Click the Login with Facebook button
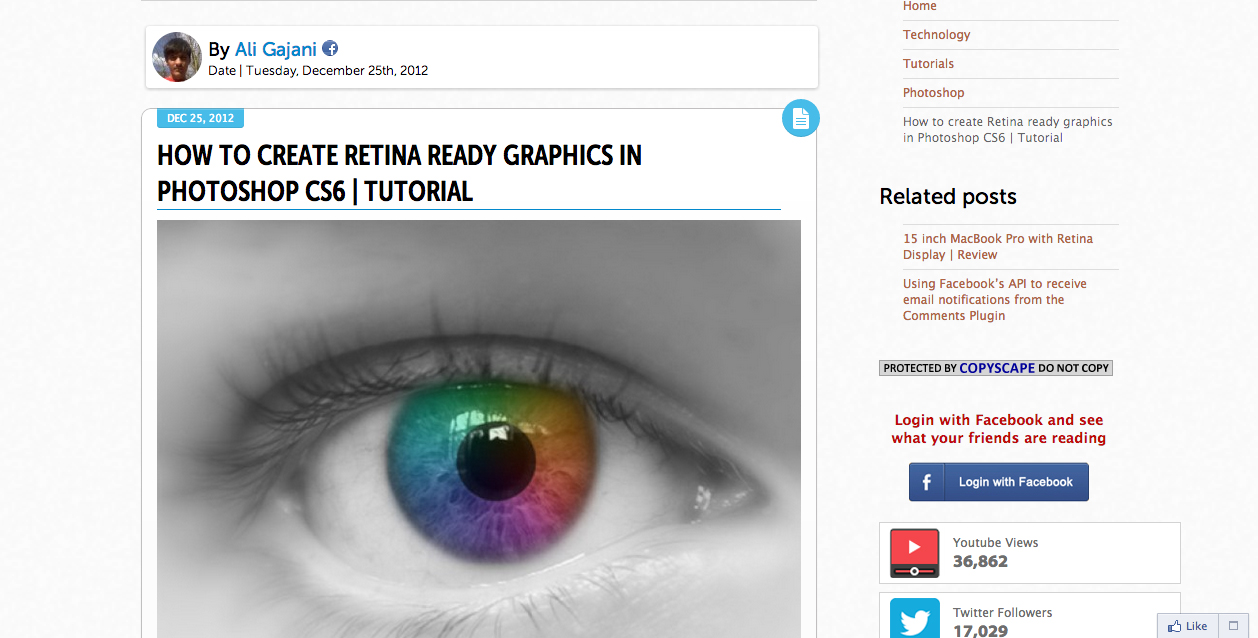The width and height of the screenshot is (1258, 638). pyautogui.click(x=999, y=482)
